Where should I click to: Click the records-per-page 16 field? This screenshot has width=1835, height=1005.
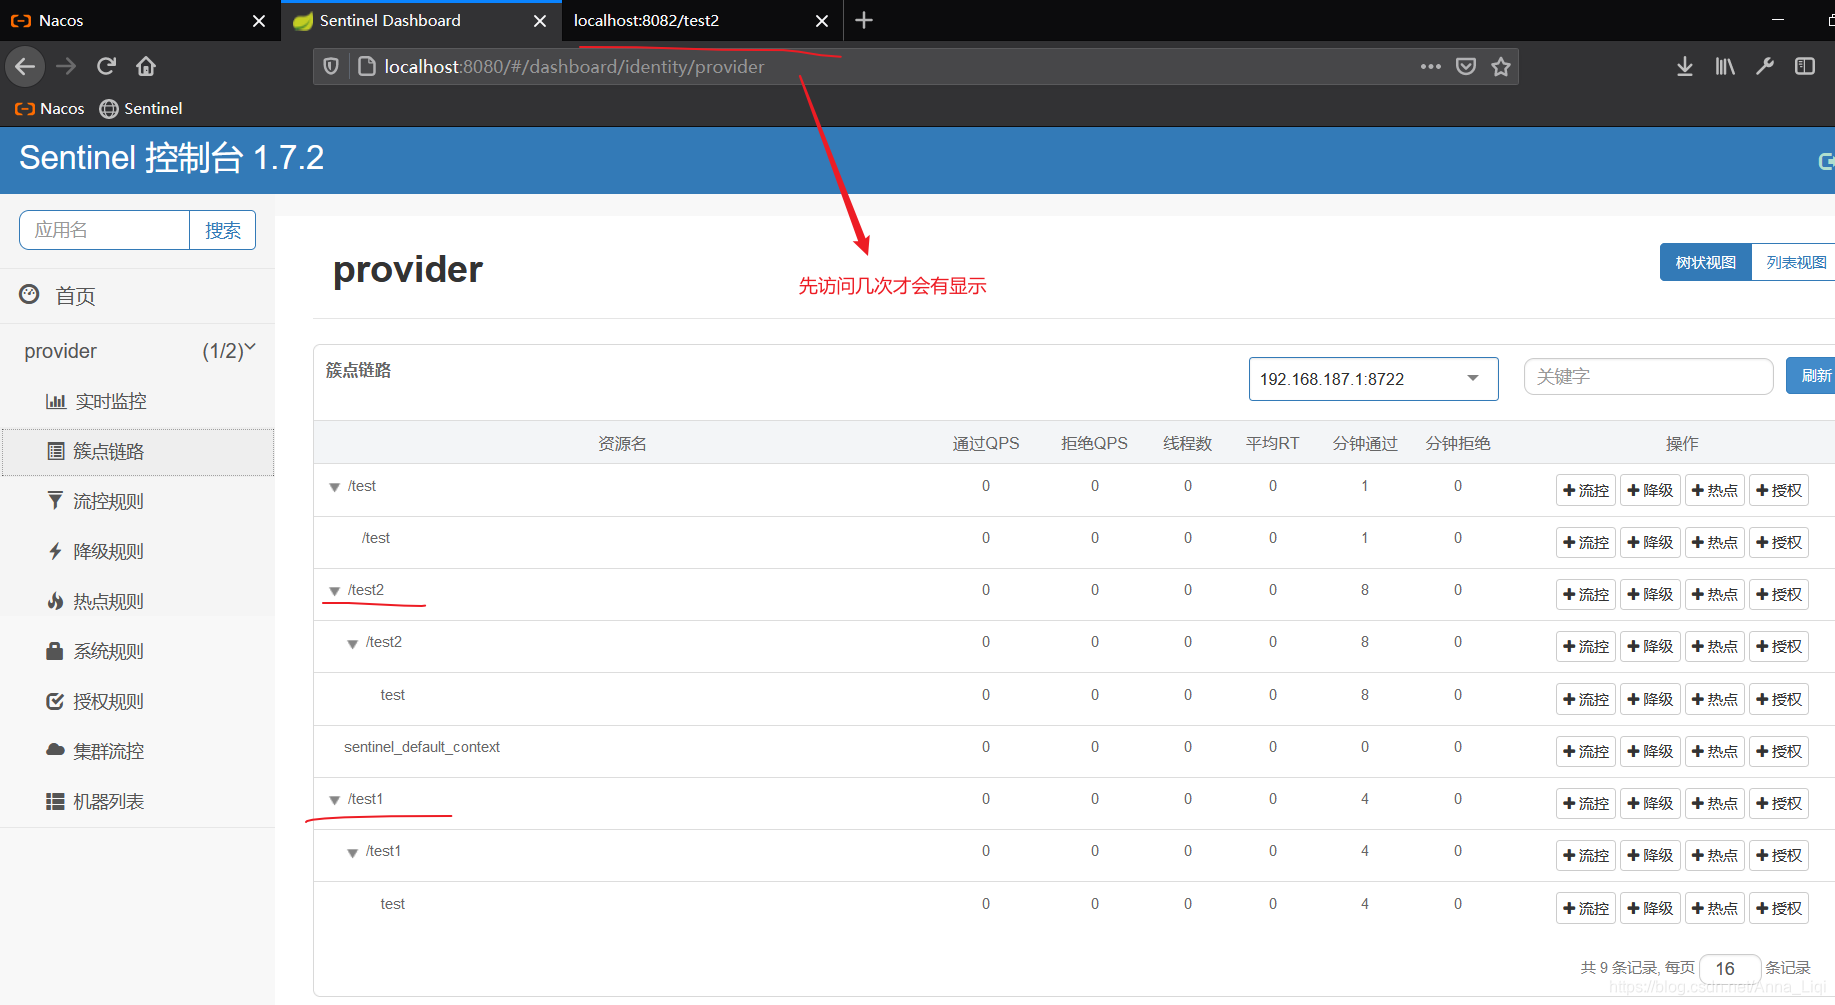tap(1730, 968)
